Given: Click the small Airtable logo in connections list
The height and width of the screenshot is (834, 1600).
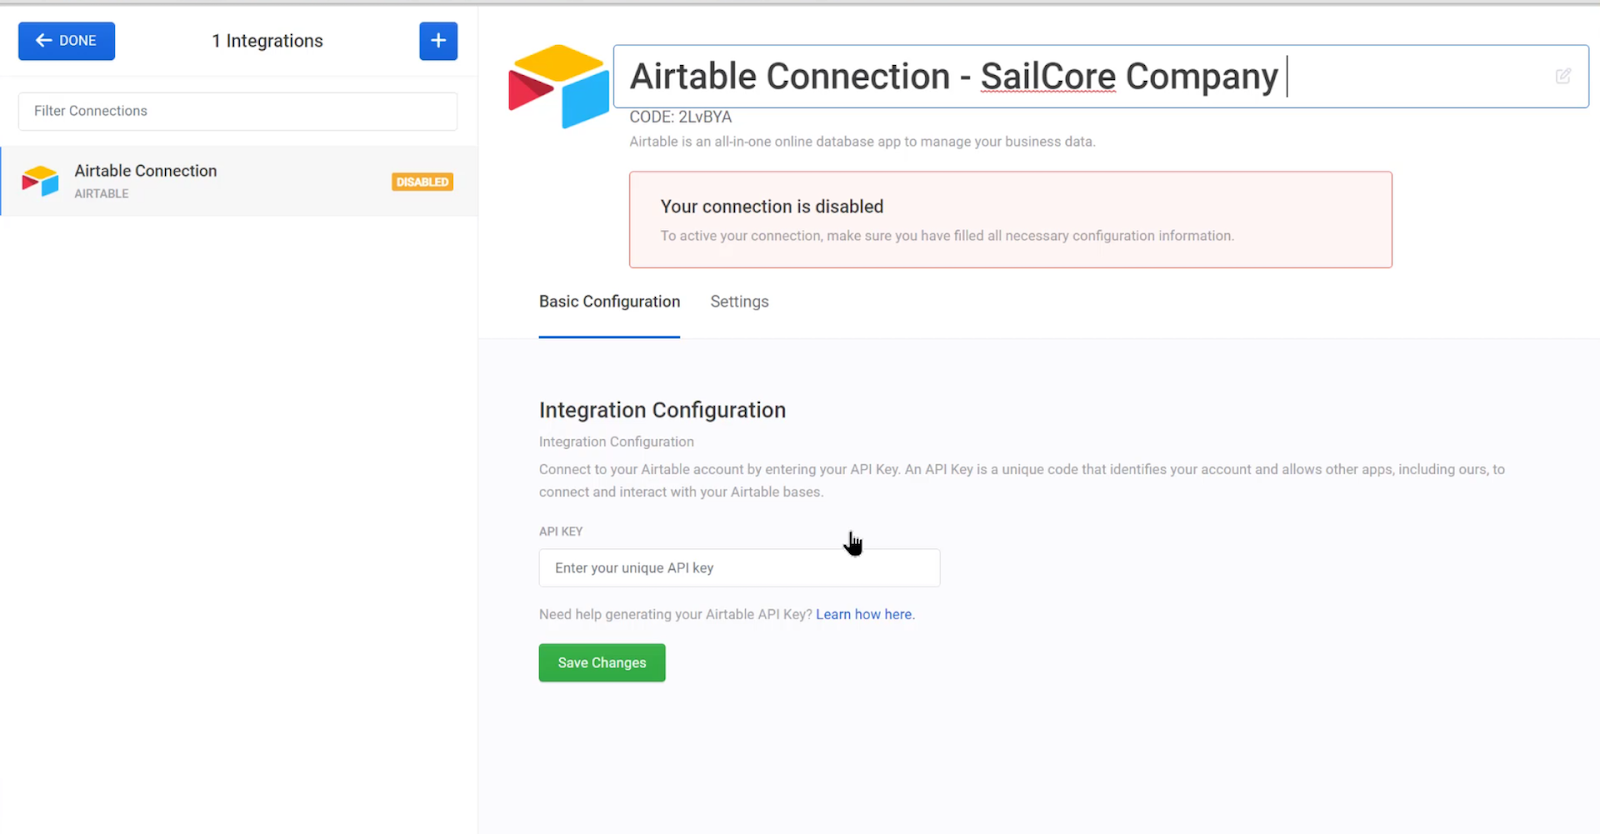Looking at the screenshot, I should tap(40, 181).
